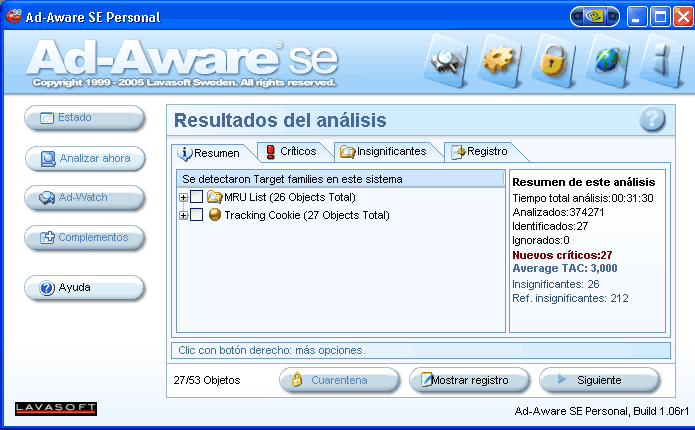The height and width of the screenshot is (430, 695).
Task: Open Ad-Watch from the sidebar
Action: coord(84,197)
